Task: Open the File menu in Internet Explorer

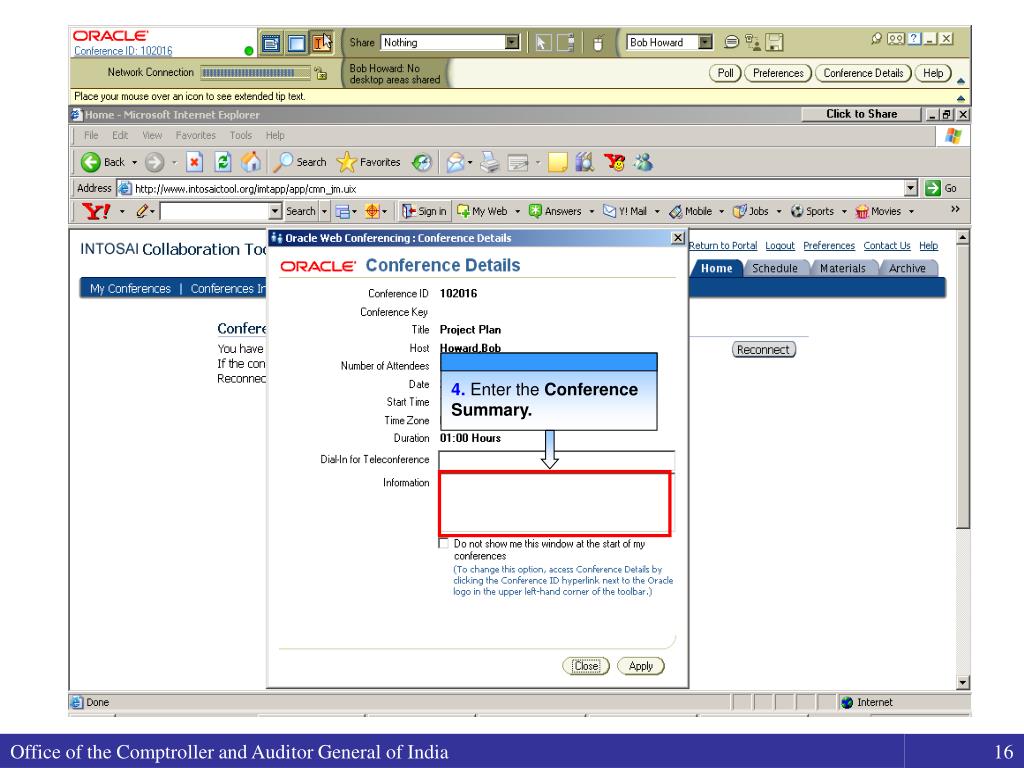Action: (x=91, y=135)
